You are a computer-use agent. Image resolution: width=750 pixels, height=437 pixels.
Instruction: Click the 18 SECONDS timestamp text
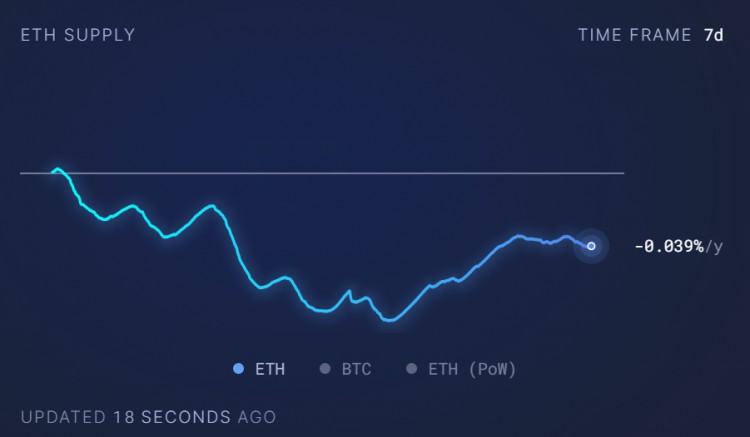click(x=170, y=416)
